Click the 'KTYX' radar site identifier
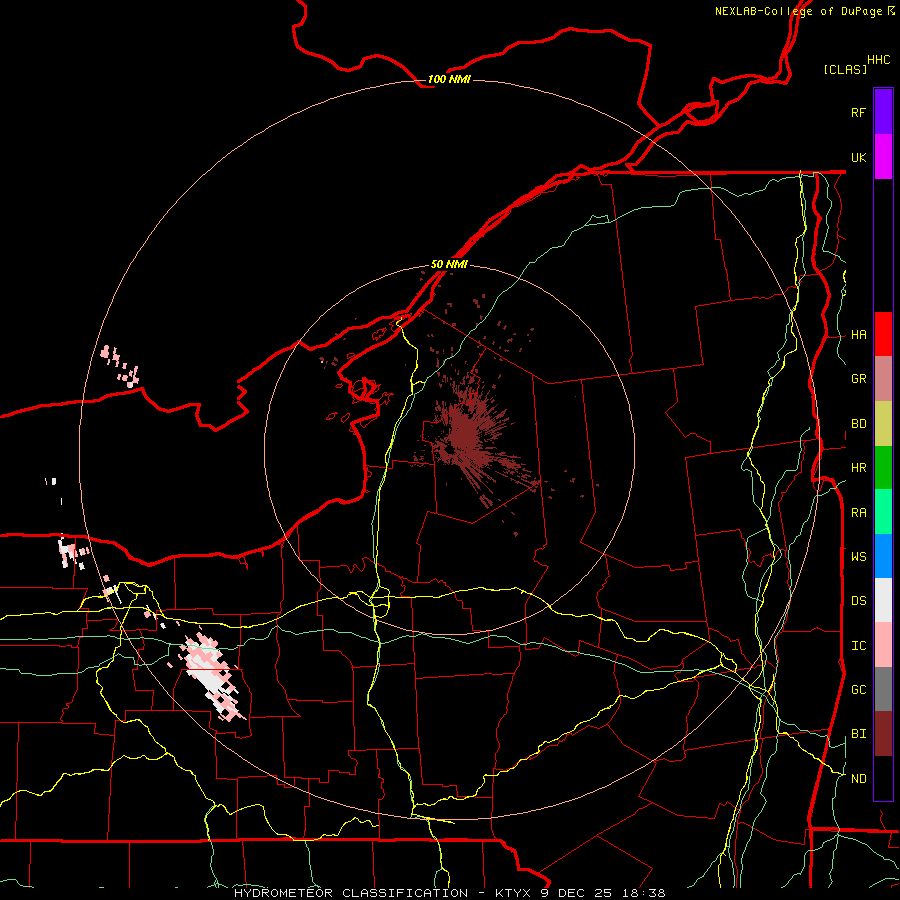900x900 pixels. click(513, 893)
